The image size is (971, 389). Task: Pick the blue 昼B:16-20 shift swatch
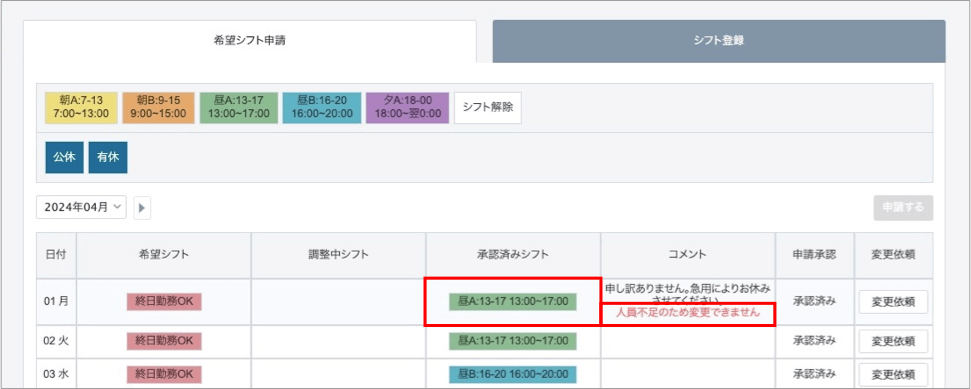[321, 108]
